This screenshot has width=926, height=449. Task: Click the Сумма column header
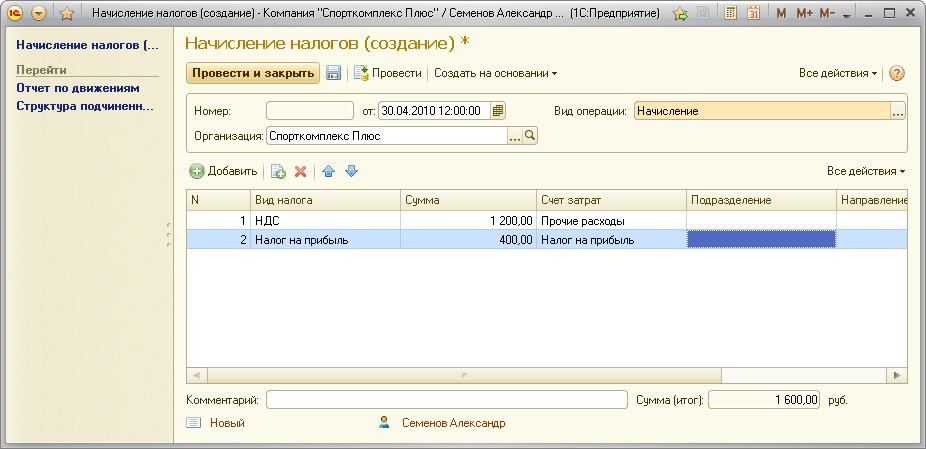[x=468, y=200]
